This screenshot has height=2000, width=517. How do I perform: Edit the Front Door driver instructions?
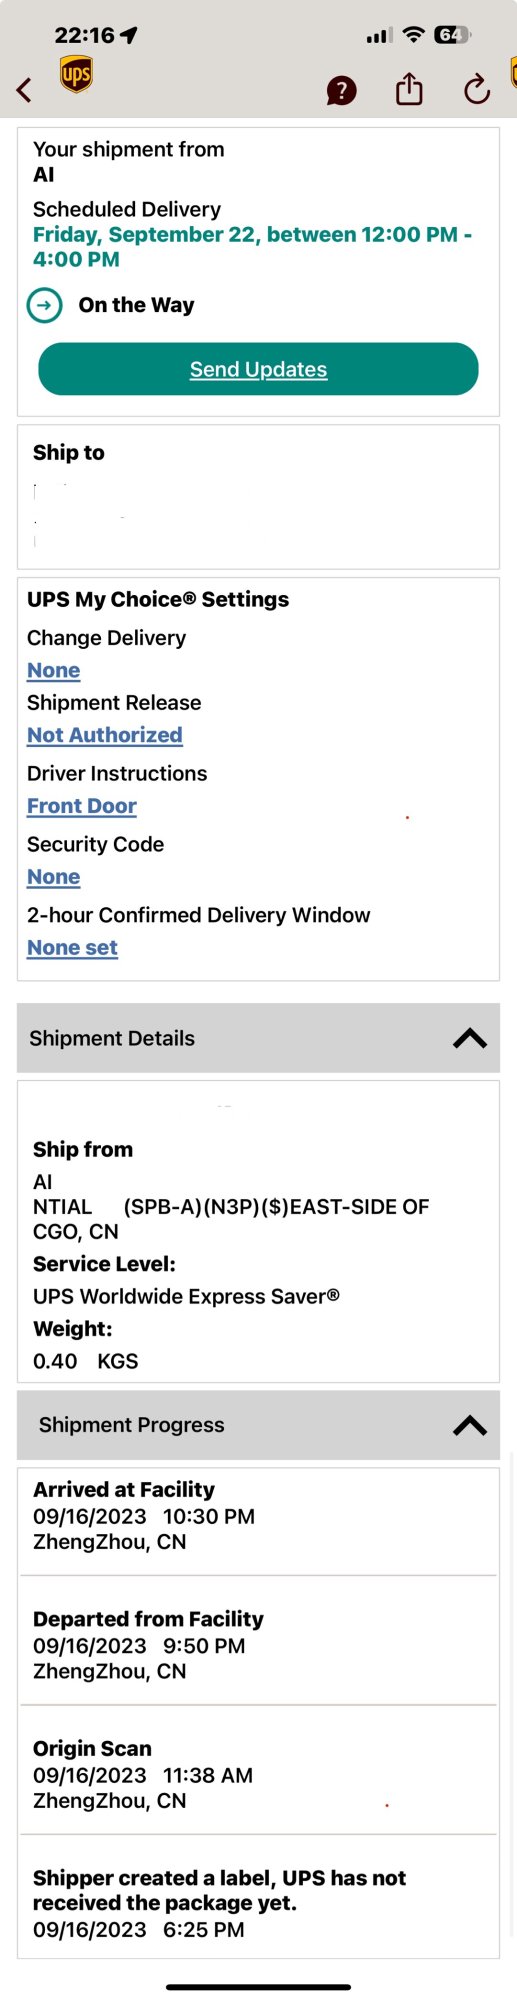82,806
